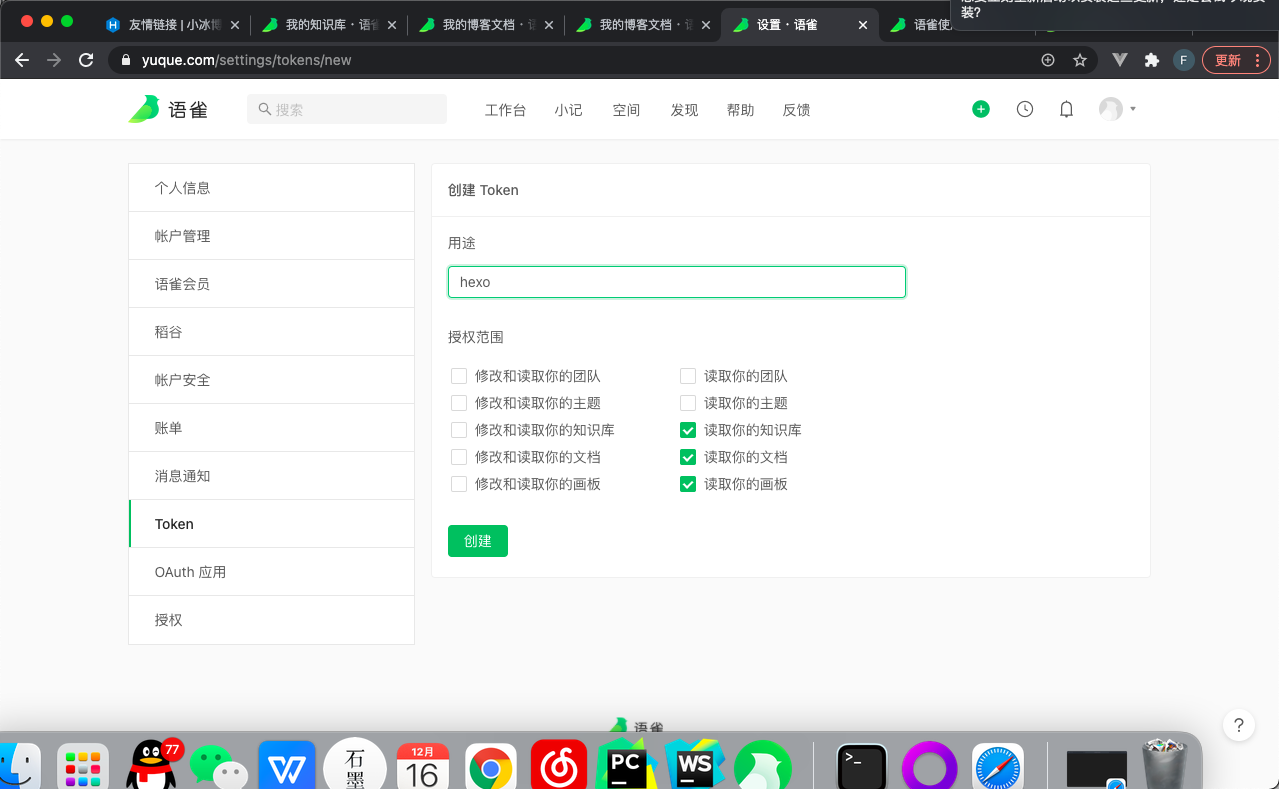Click the browser back arrow
This screenshot has width=1279, height=789.
pyautogui.click(x=22, y=60)
